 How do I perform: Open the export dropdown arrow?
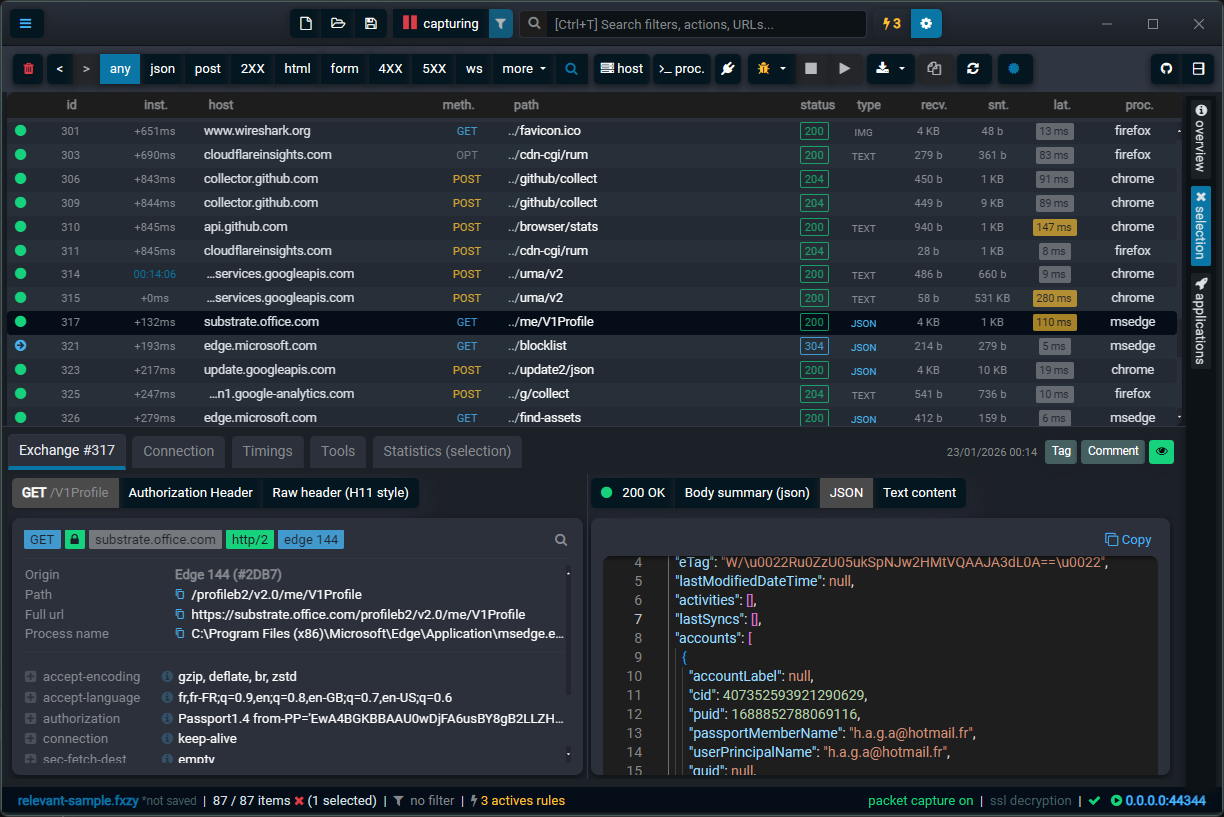point(900,69)
